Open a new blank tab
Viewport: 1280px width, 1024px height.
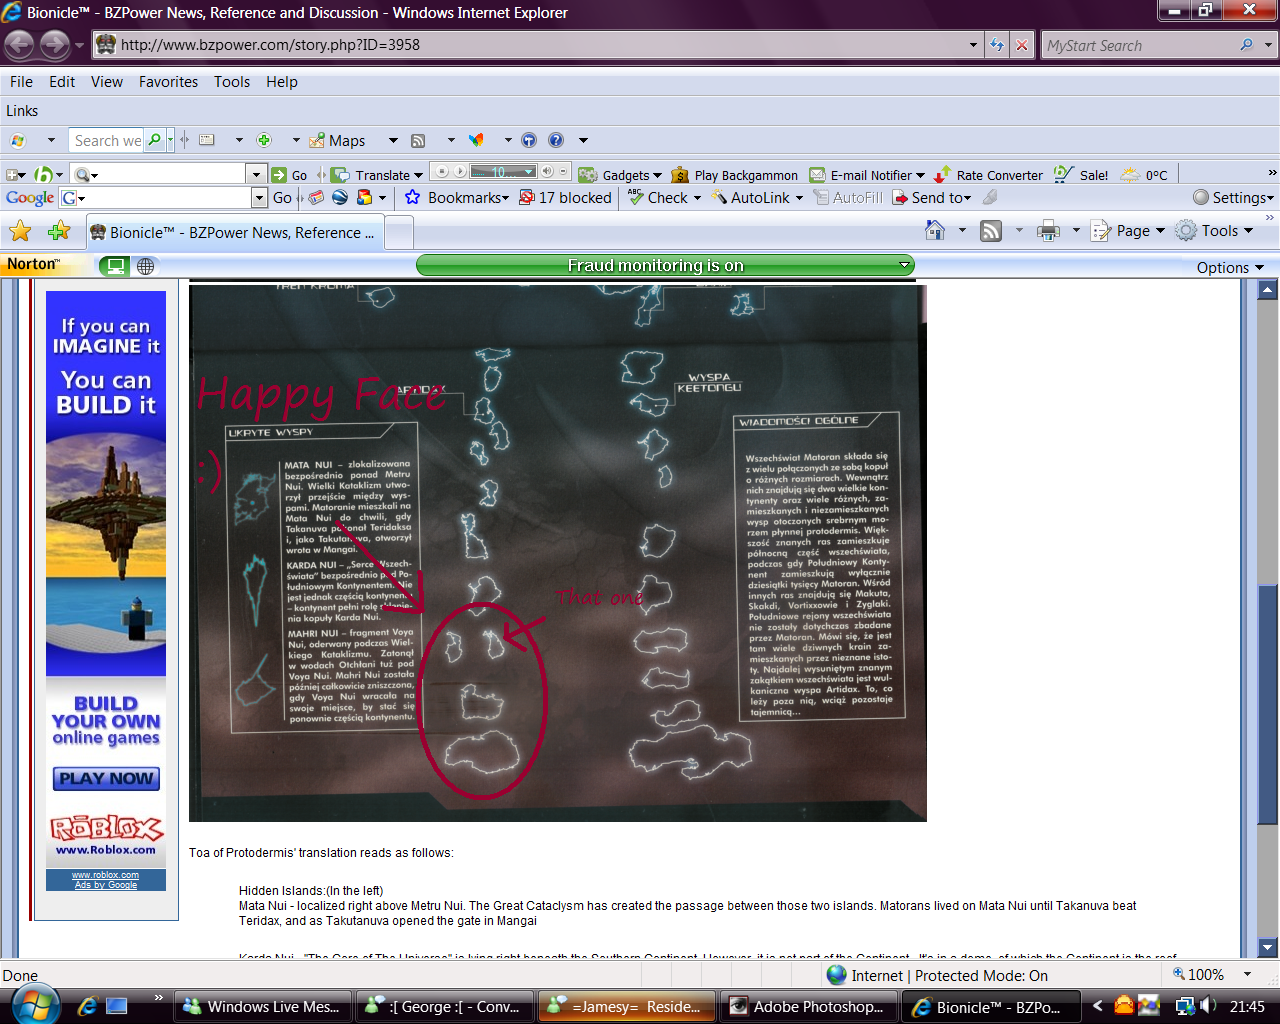tap(399, 233)
